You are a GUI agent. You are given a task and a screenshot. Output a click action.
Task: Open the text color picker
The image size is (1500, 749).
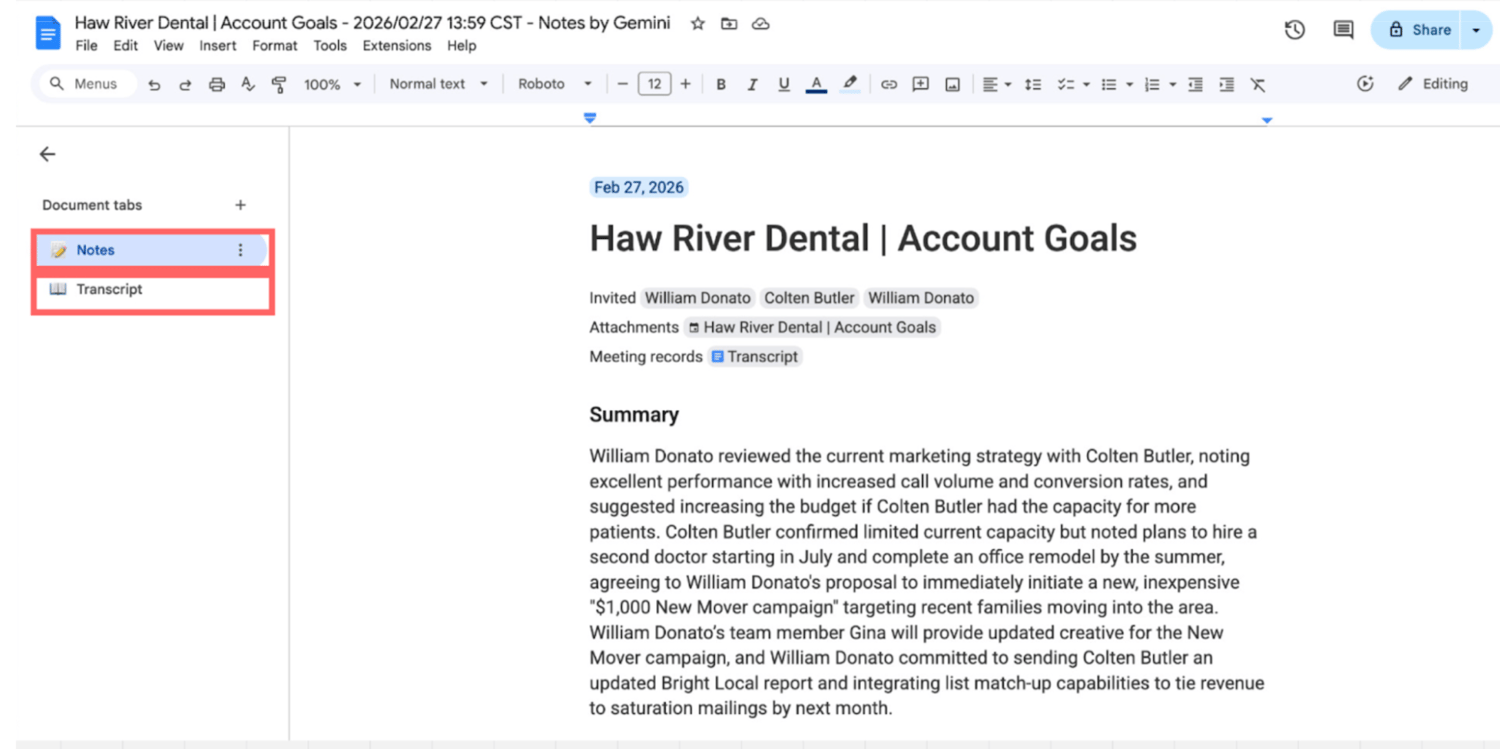click(x=816, y=85)
